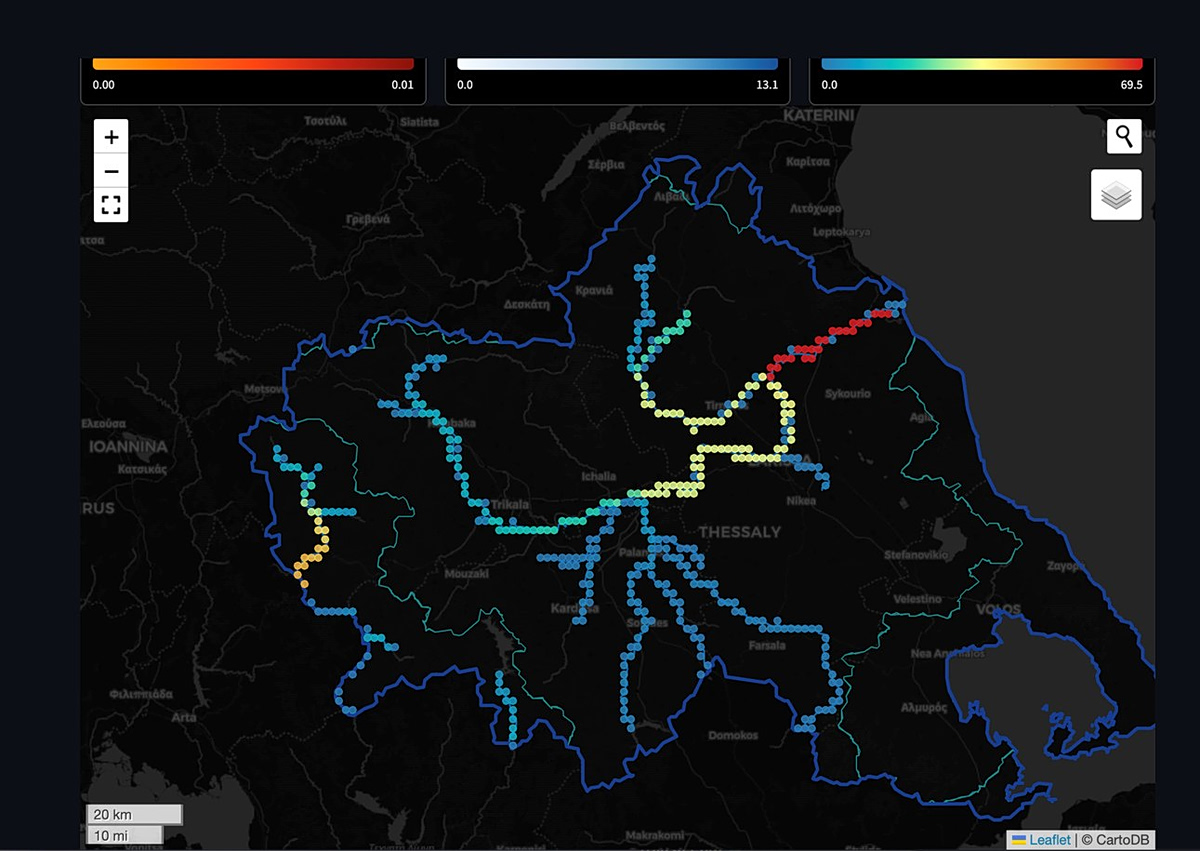Click the KATERINI city label
Image resolution: width=1200 pixels, height=851 pixels.
[x=818, y=116]
